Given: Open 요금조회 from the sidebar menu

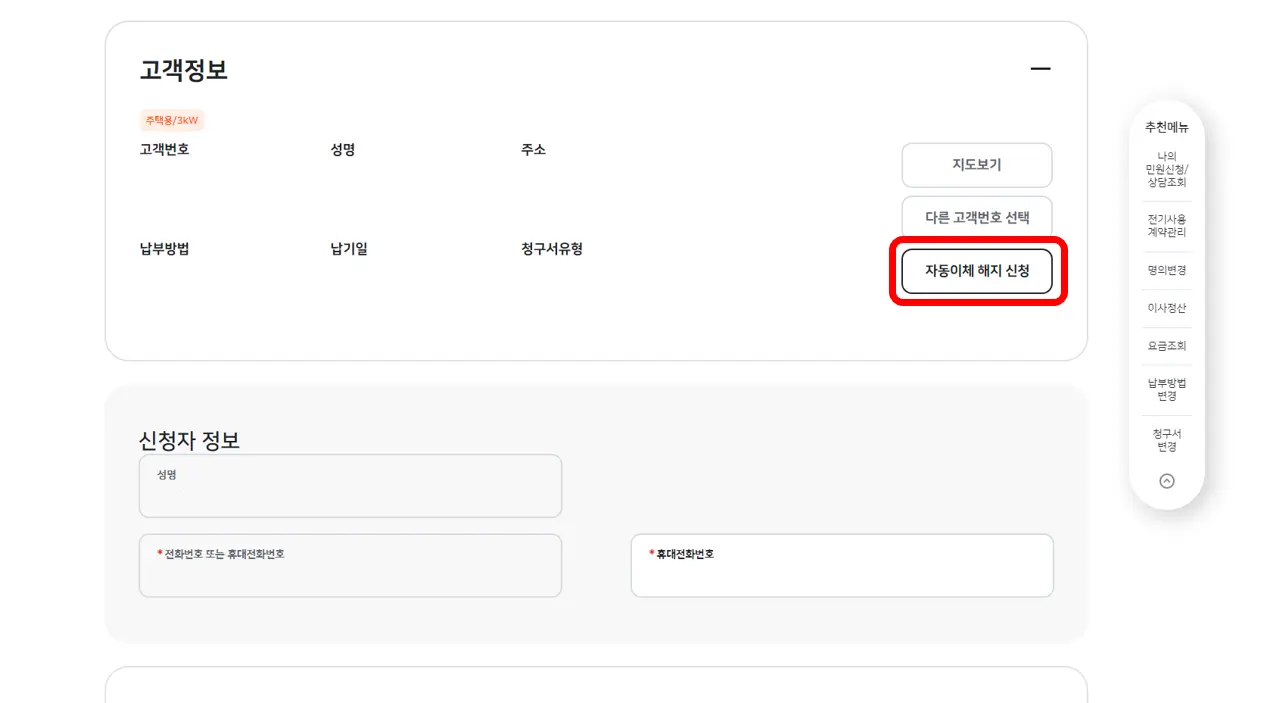Looking at the screenshot, I should coord(1166,345).
